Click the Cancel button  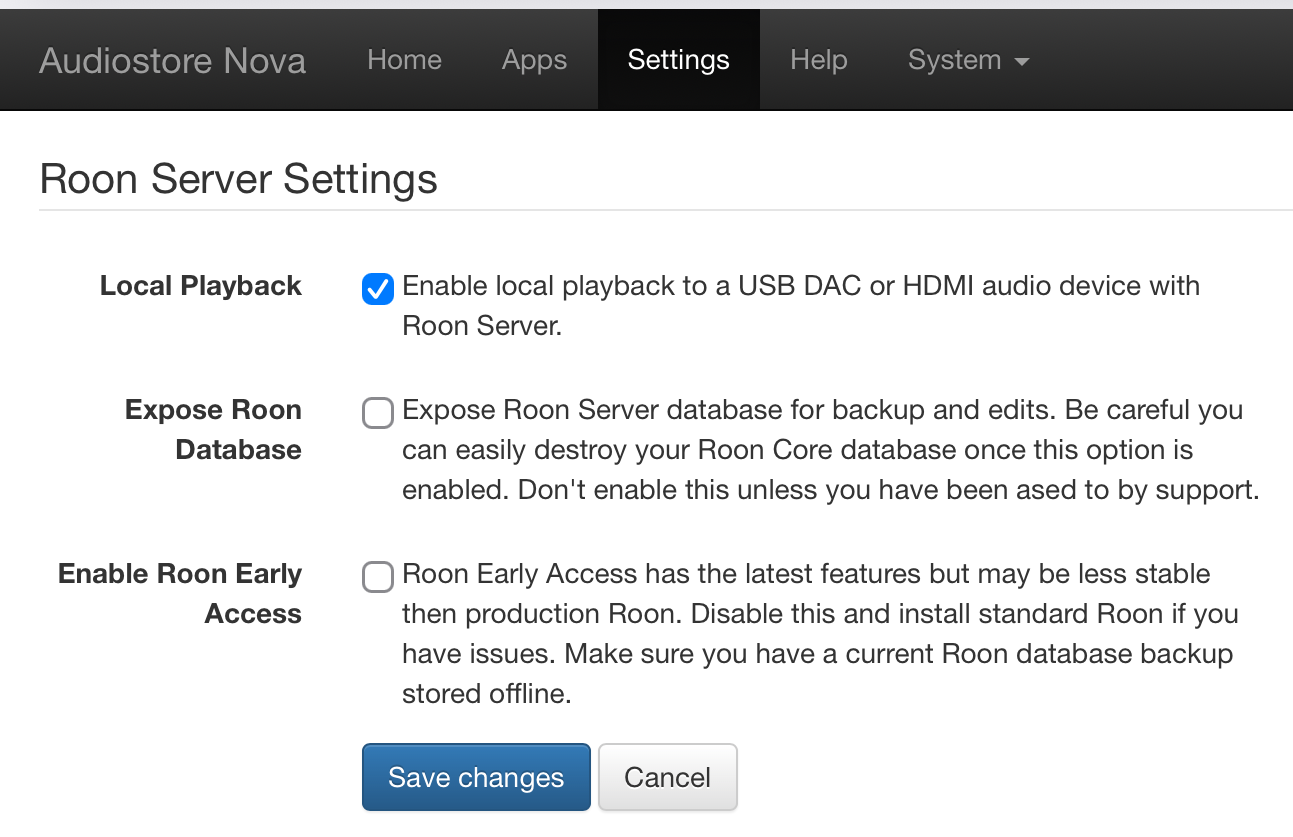pyautogui.click(x=667, y=777)
